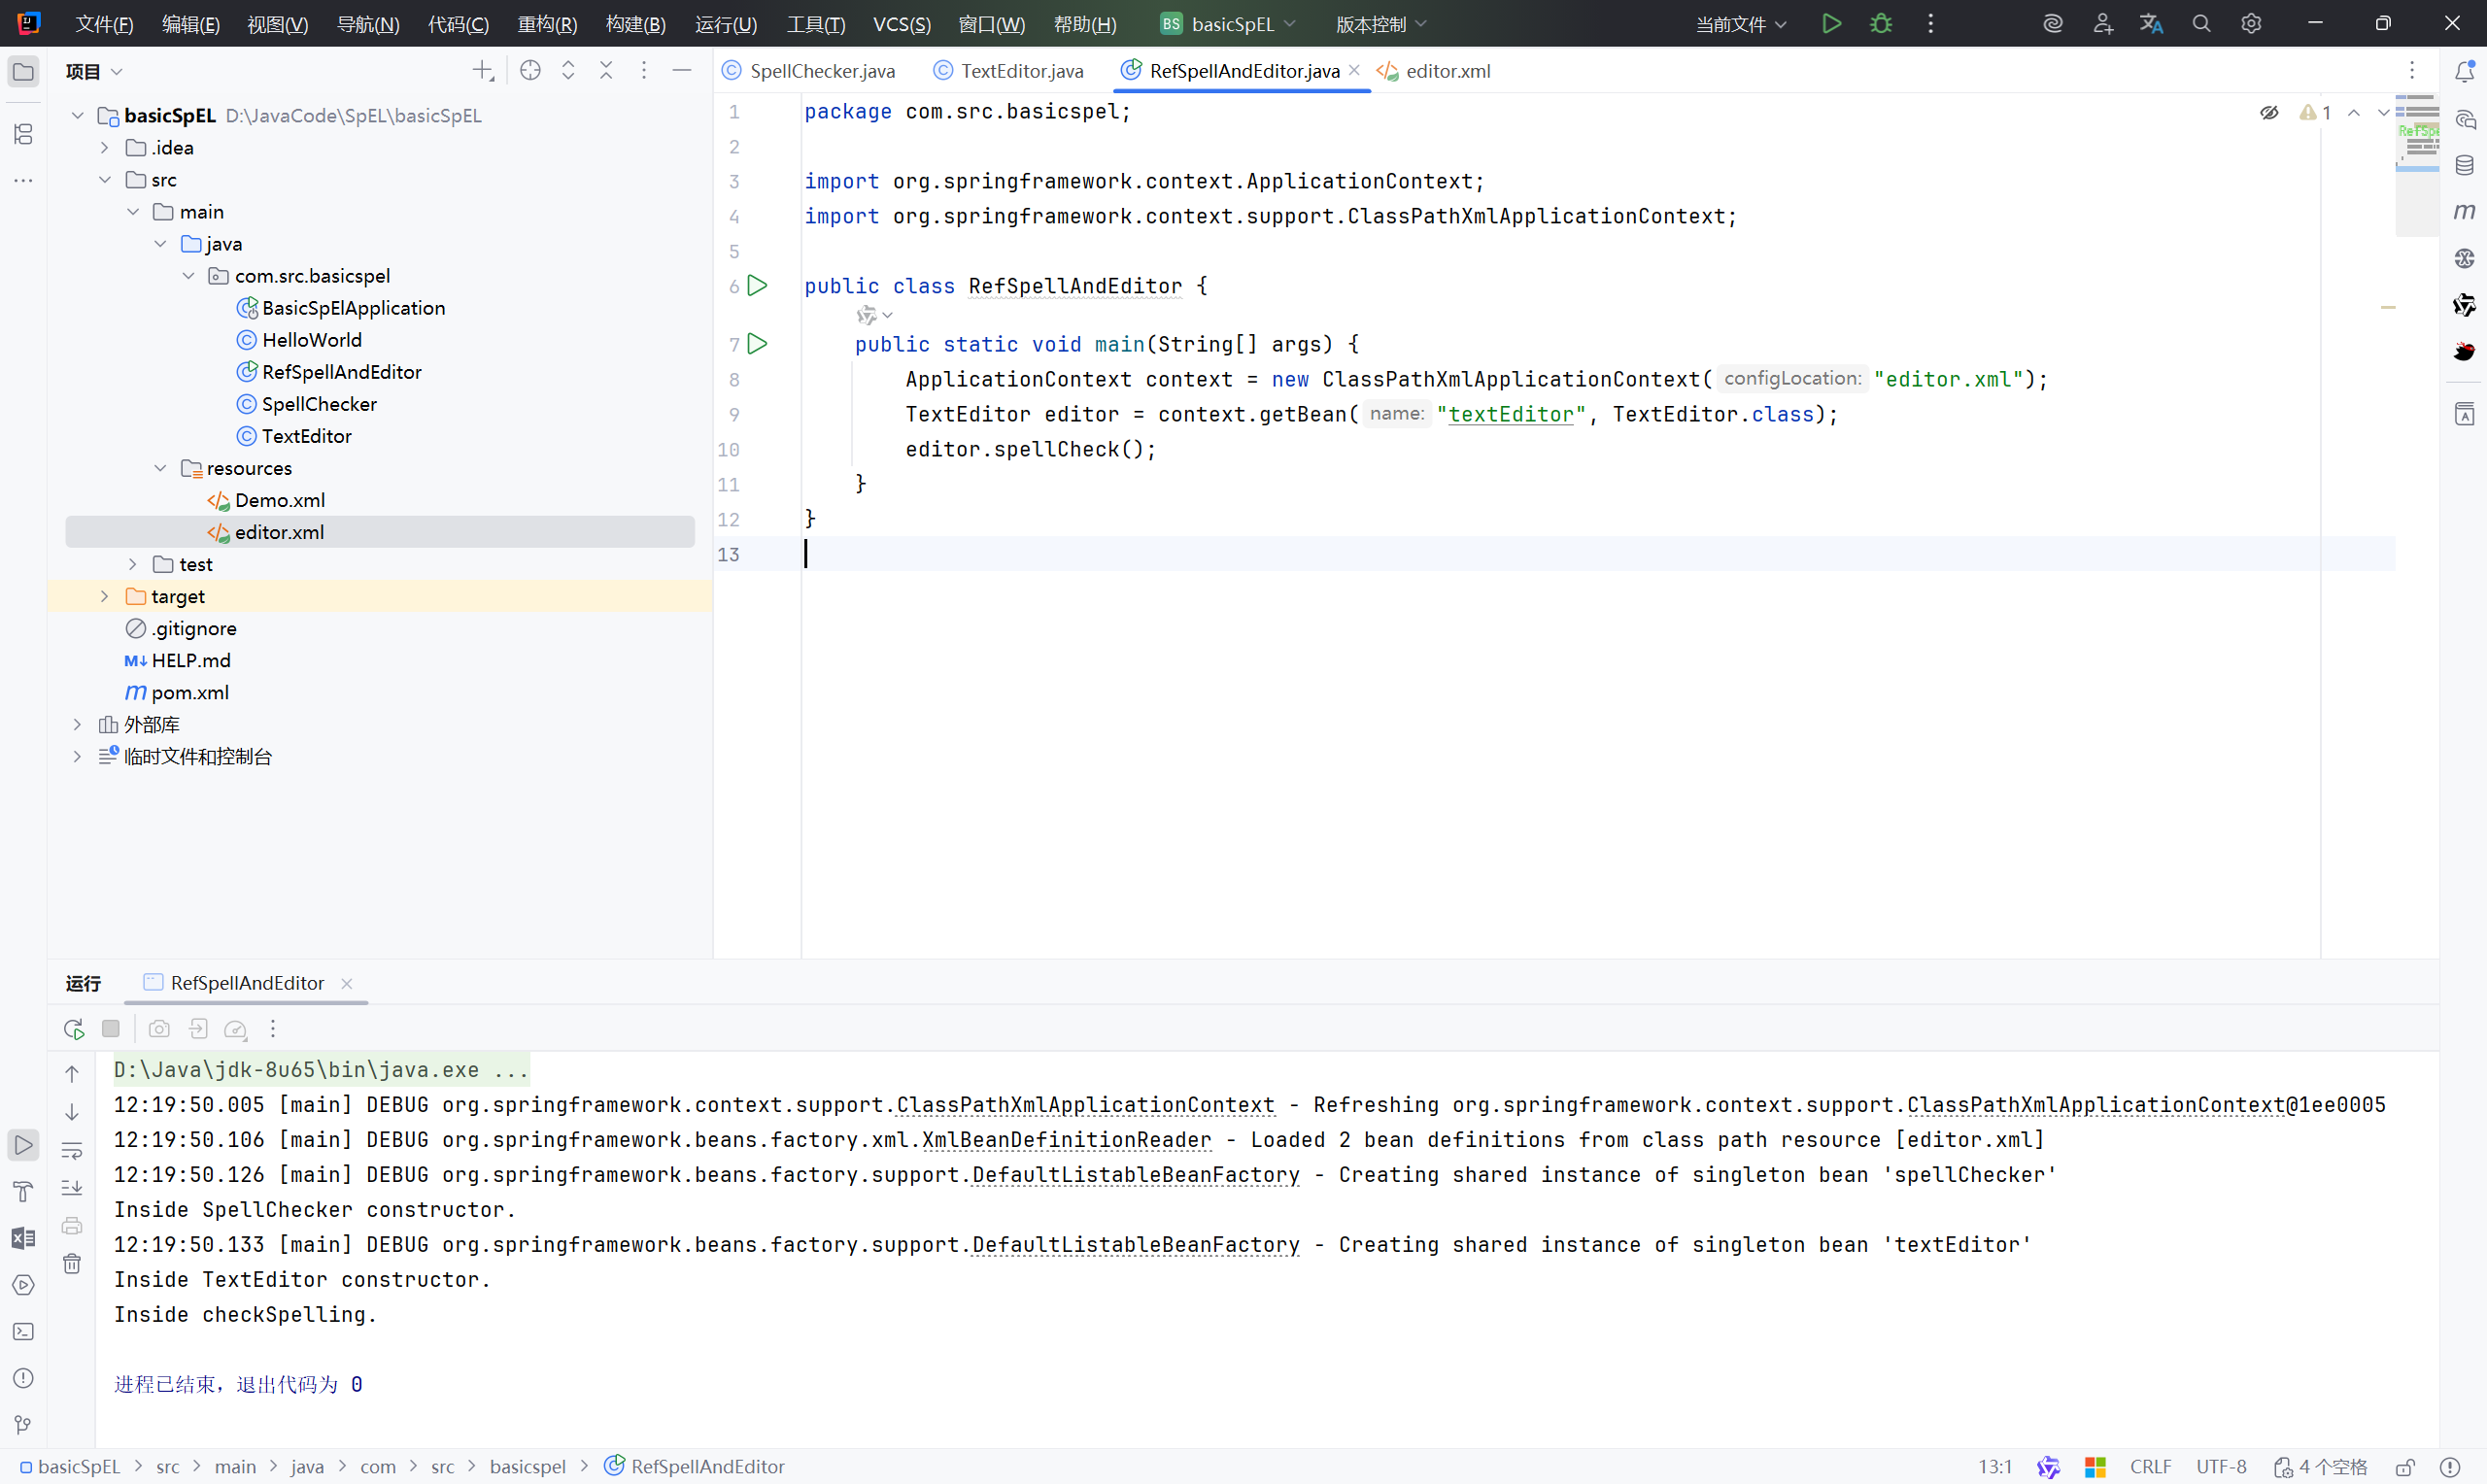The image size is (2487, 1484).
Task: Open the Notifications bell icon
Action: tap(2464, 71)
